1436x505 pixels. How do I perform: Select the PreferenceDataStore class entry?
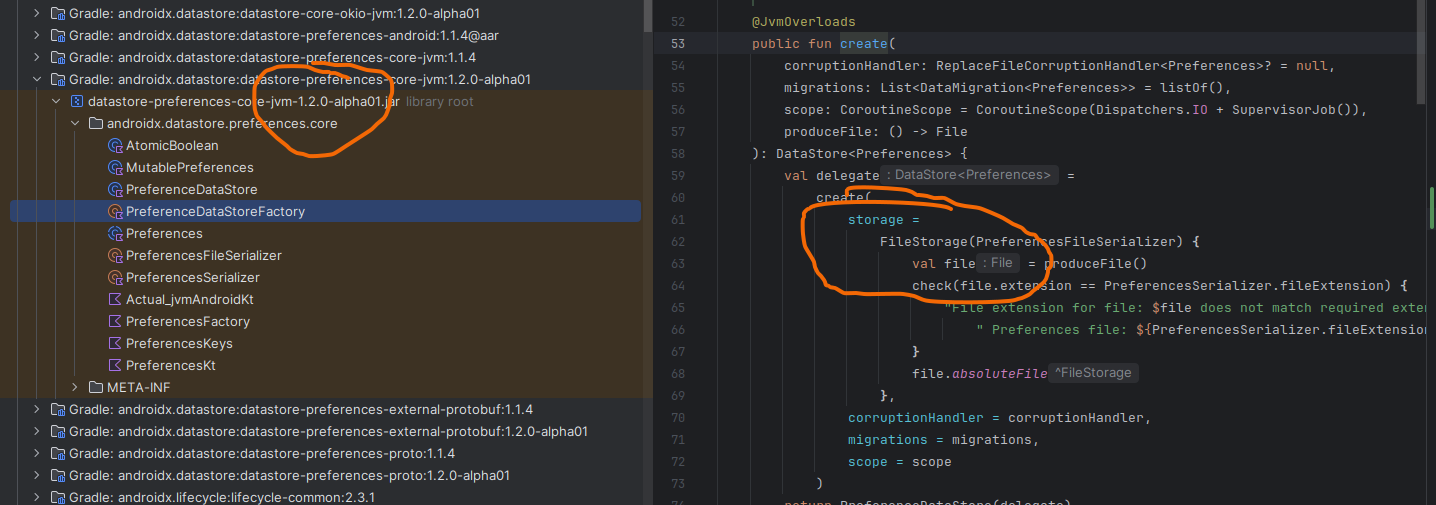[191, 190]
